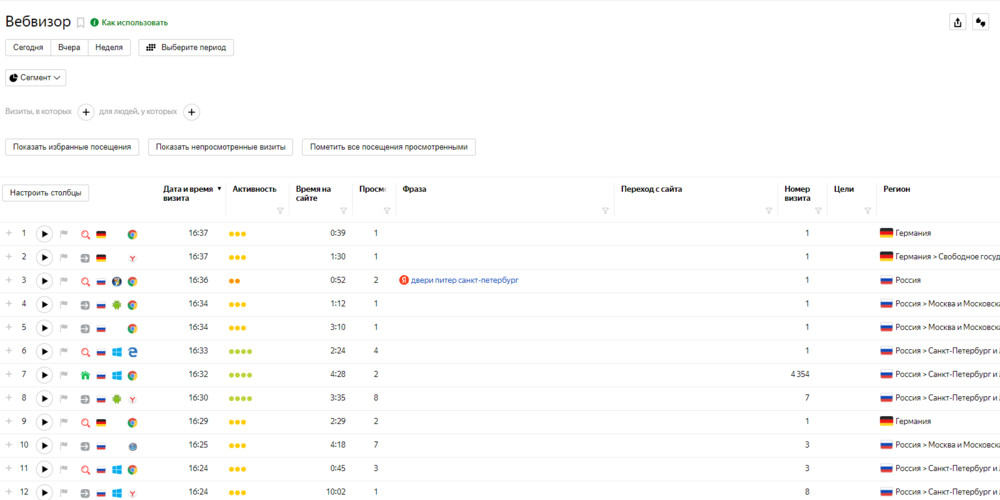Click Пометить все посещения просмотренными button
Screen dimensions: 1000x500
tap(389, 147)
